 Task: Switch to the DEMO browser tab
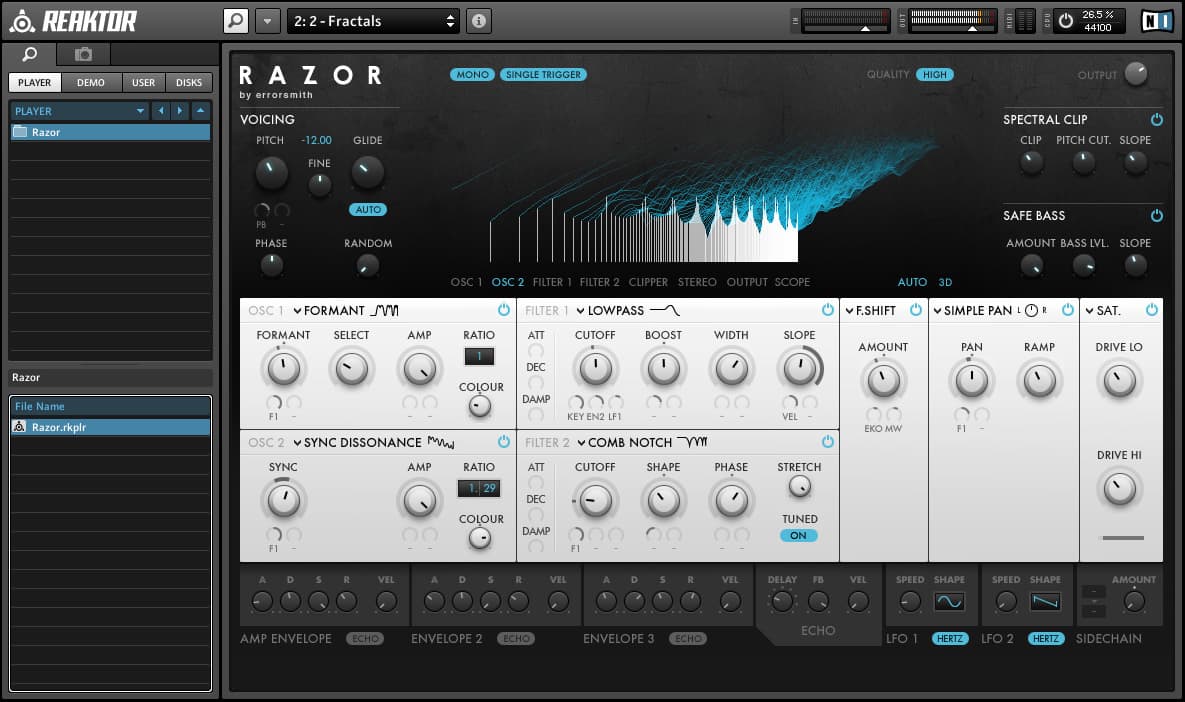coord(91,83)
